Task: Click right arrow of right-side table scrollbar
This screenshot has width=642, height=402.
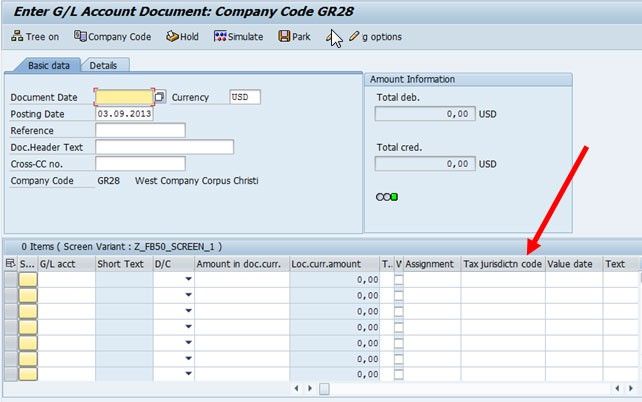Action: 631,388
